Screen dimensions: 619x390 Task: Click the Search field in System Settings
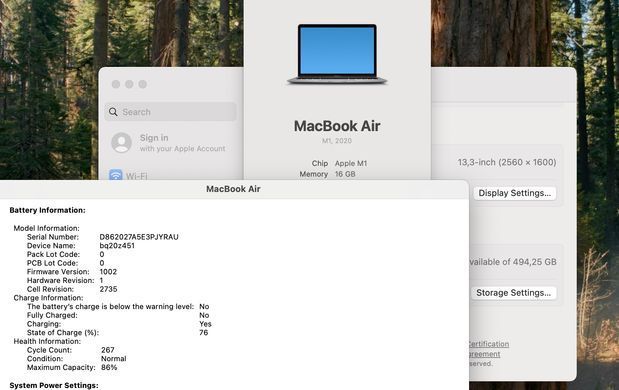pos(171,112)
